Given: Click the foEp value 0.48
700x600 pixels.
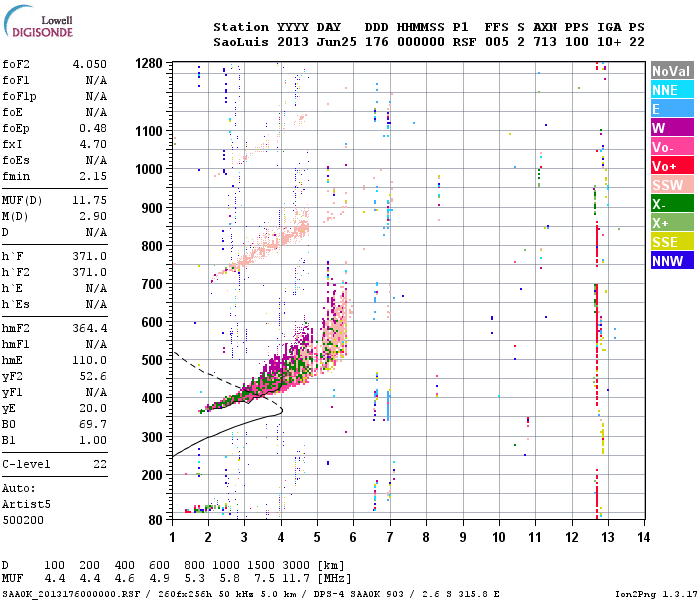Looking at the screenshot, I should pos(93,128).
